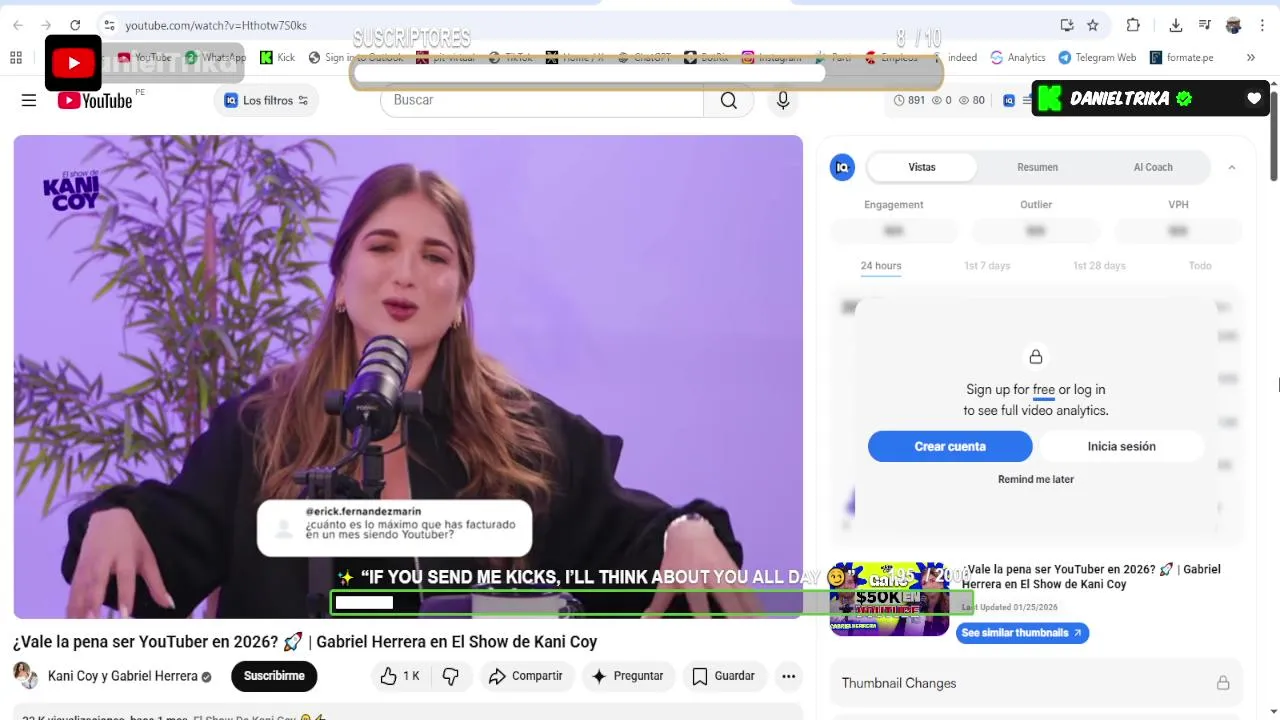
Task: Click the vidIQ logo in analytics panel
Action: pos(842,167)
